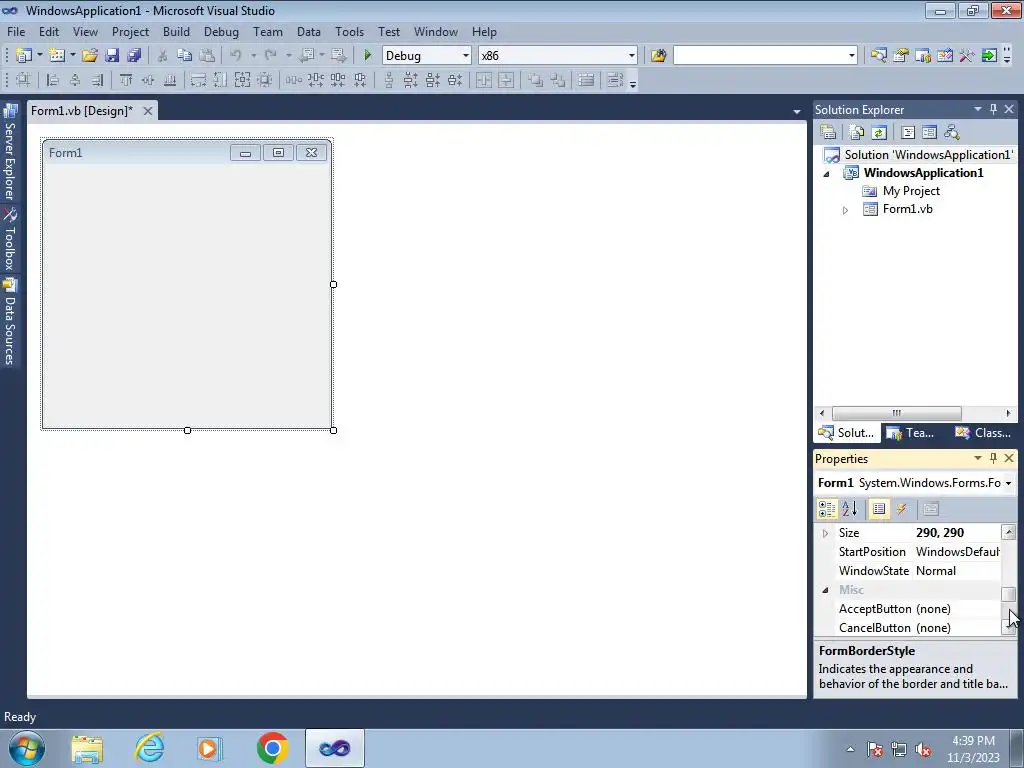Show property events via lightning bolt icon

(x=901, y=509)
